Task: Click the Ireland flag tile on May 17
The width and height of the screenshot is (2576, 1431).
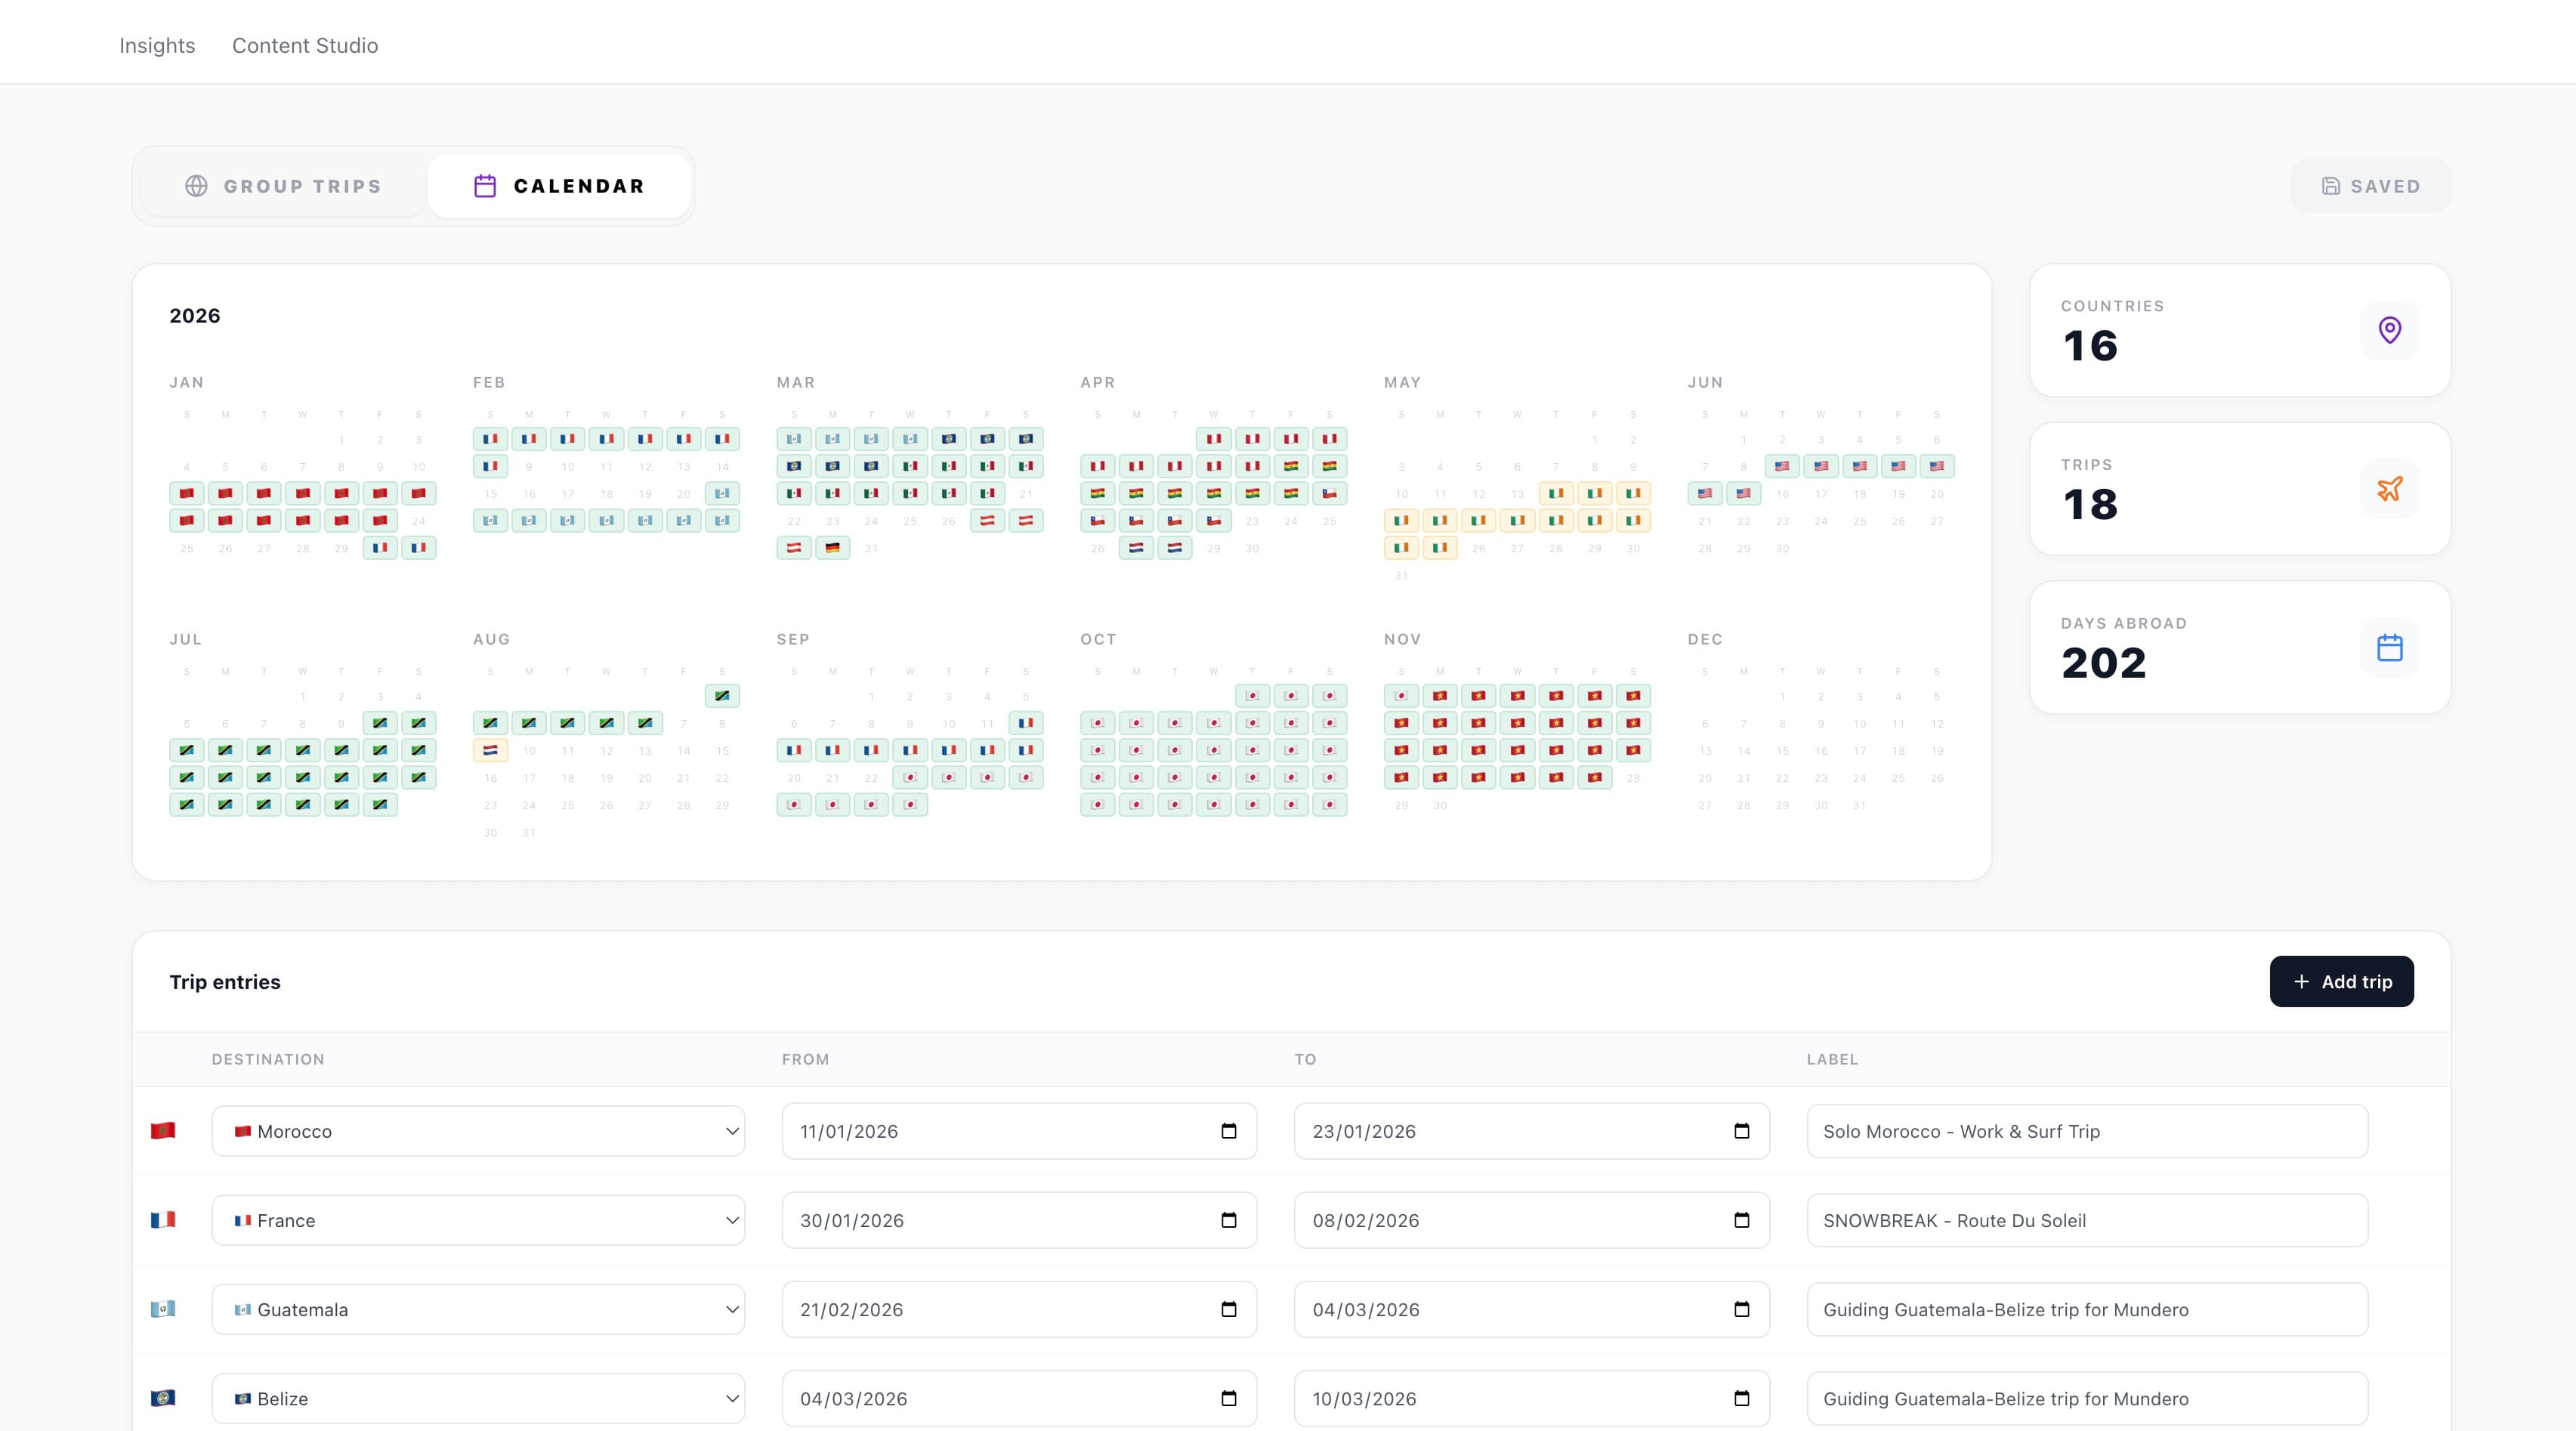Action: (x=1402, y=520)
